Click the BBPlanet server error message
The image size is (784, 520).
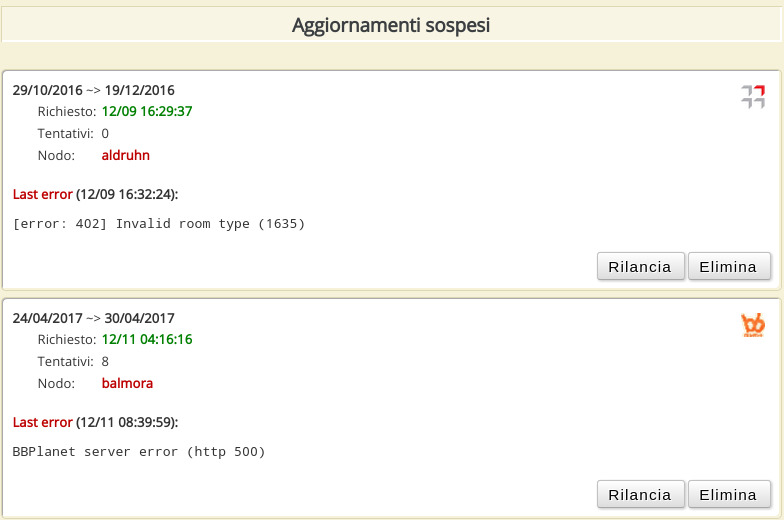(138, 452)
